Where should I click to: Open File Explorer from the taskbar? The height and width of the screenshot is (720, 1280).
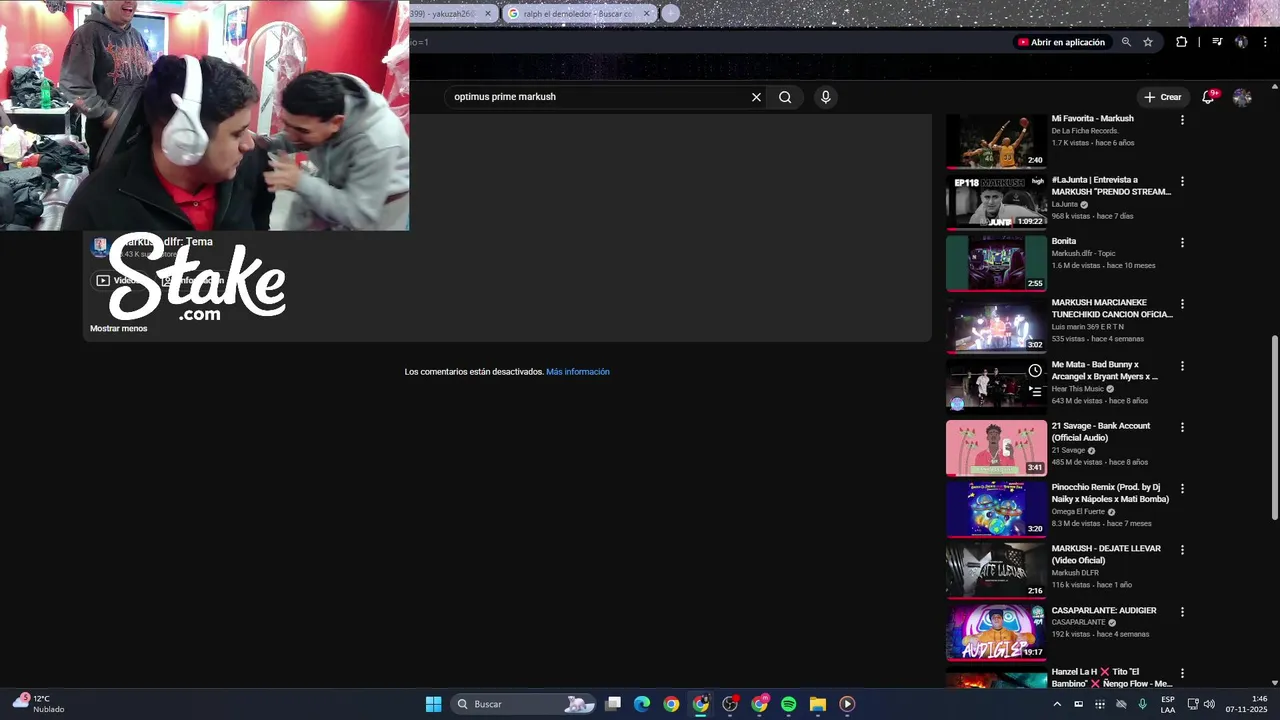(818, 704)
